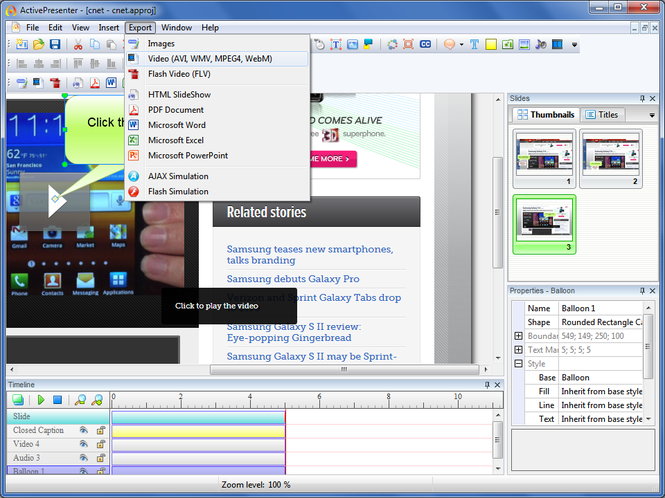Open the Balloon shape dropdown arrow

tap(461, 45)
